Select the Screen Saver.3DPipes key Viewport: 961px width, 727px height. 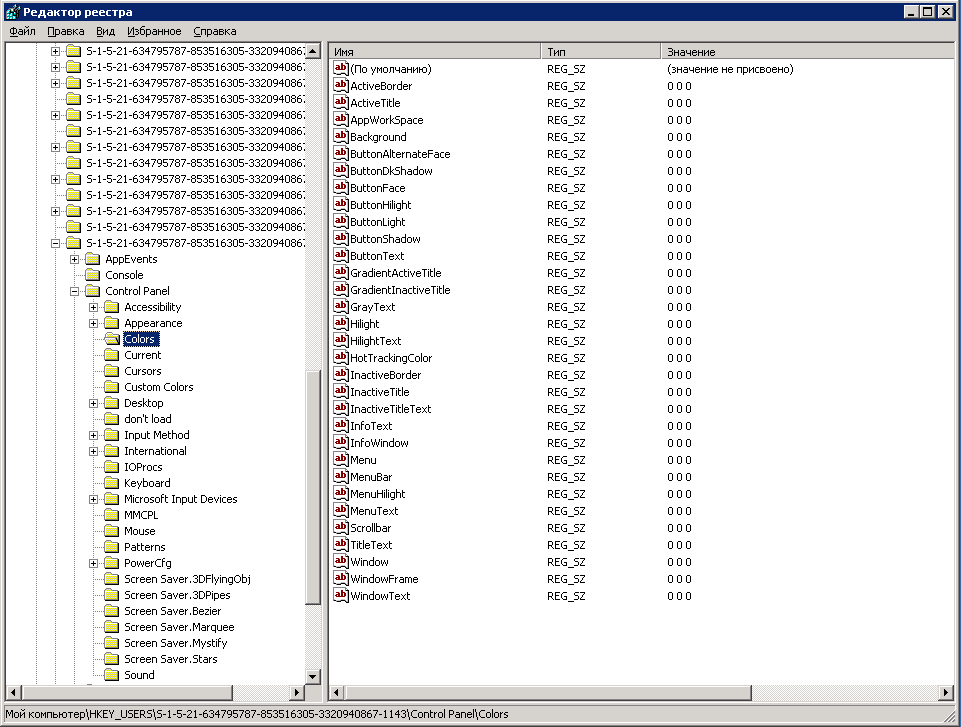click(177, 595)
